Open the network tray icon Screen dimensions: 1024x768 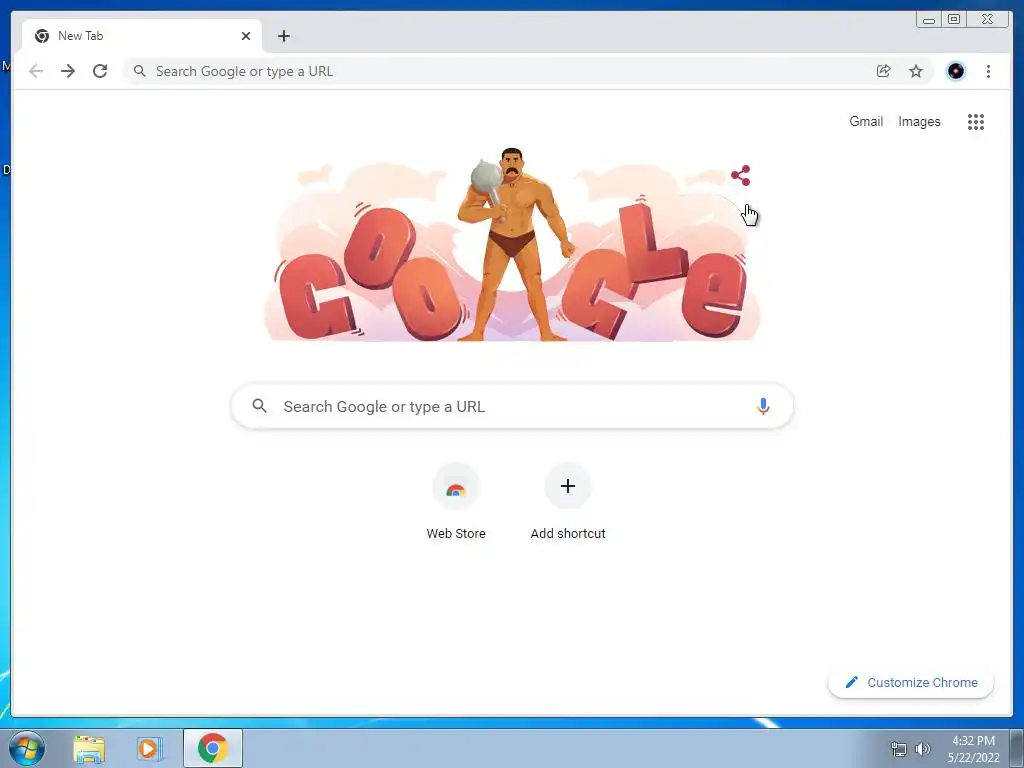tap(899, 749)
